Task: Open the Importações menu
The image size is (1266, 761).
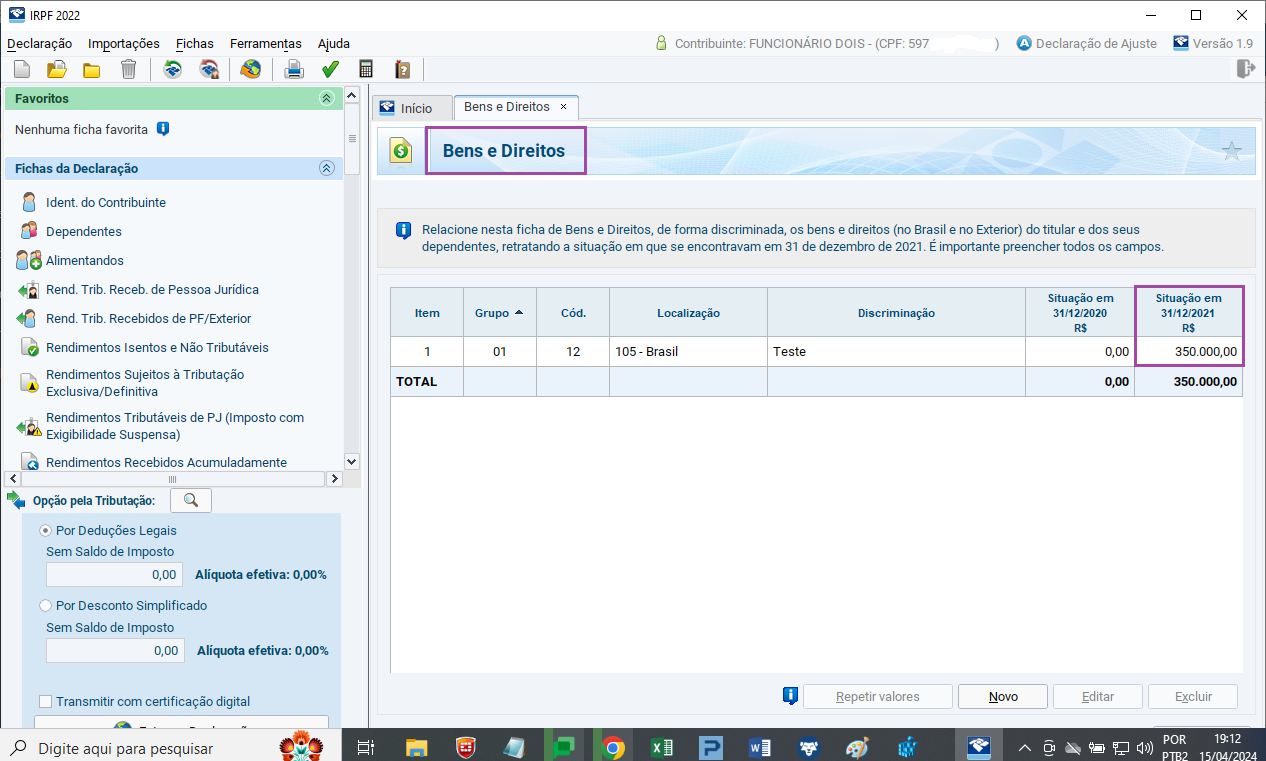Action: coord(124,43)
